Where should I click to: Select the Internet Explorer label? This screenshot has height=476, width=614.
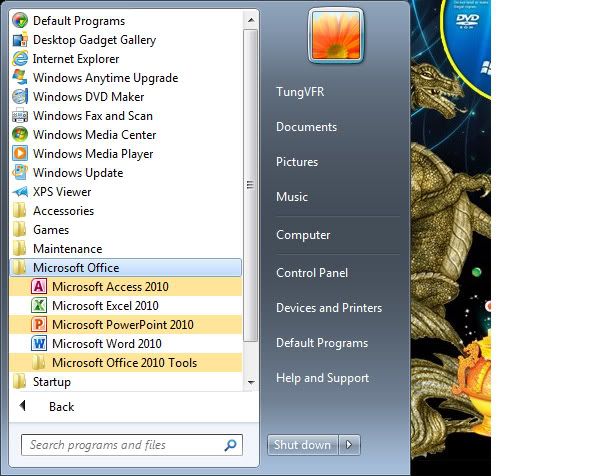click(76, 59)
